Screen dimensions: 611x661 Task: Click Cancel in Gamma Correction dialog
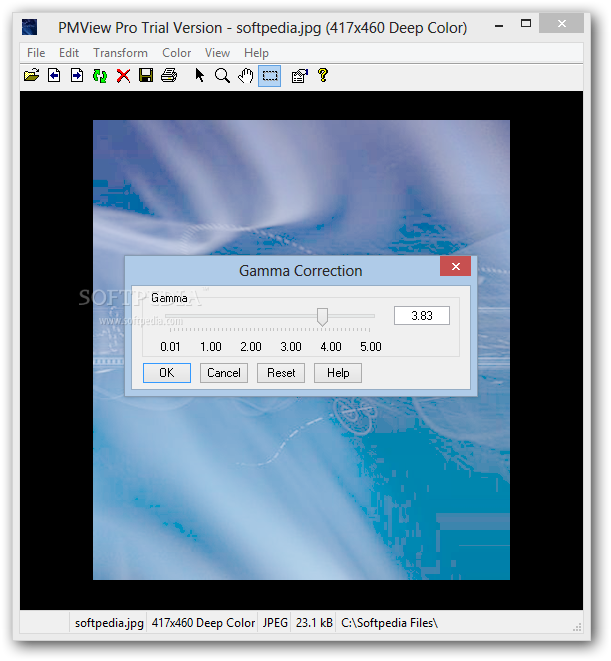click(223, 373)
